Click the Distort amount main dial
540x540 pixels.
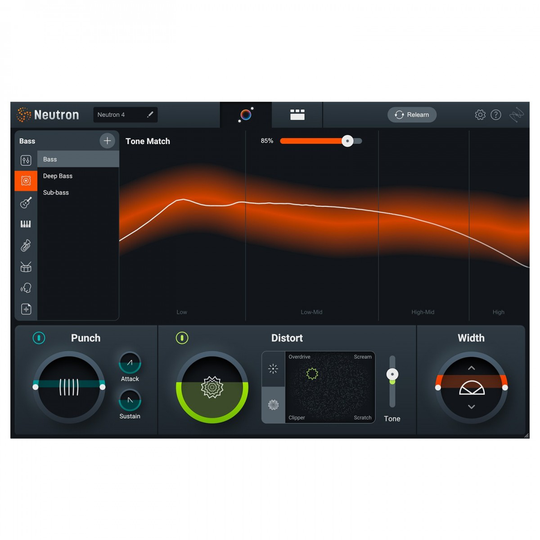click(x=212, y=387)
